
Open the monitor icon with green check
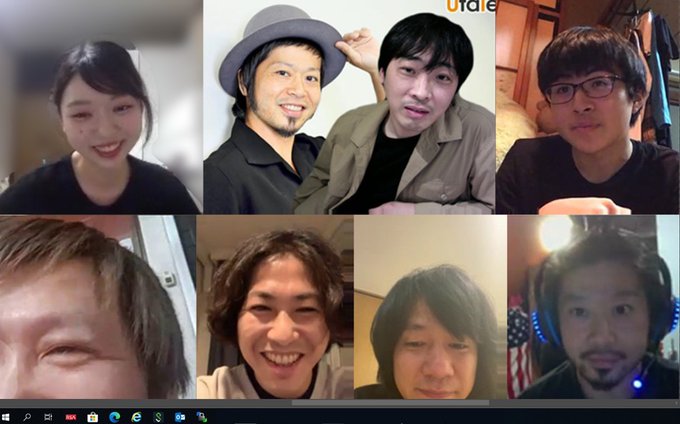click(202, 417)
